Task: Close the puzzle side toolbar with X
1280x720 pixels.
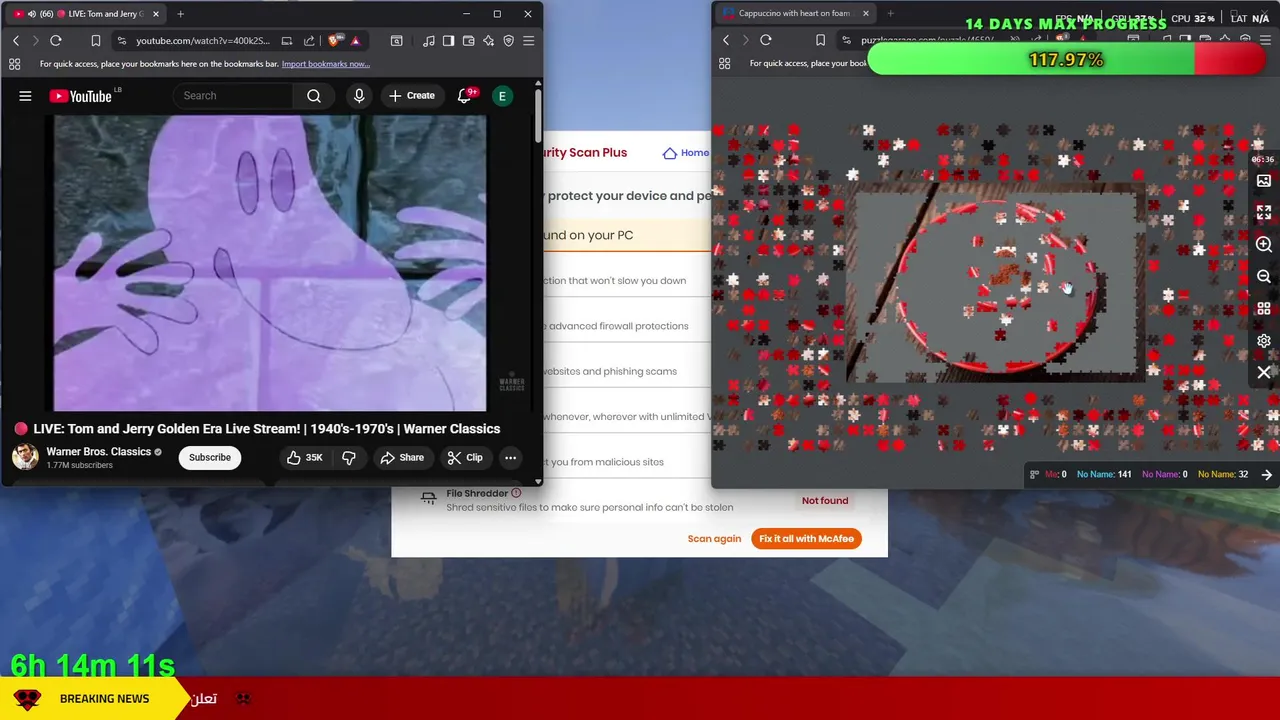Action: point(1264,373)
